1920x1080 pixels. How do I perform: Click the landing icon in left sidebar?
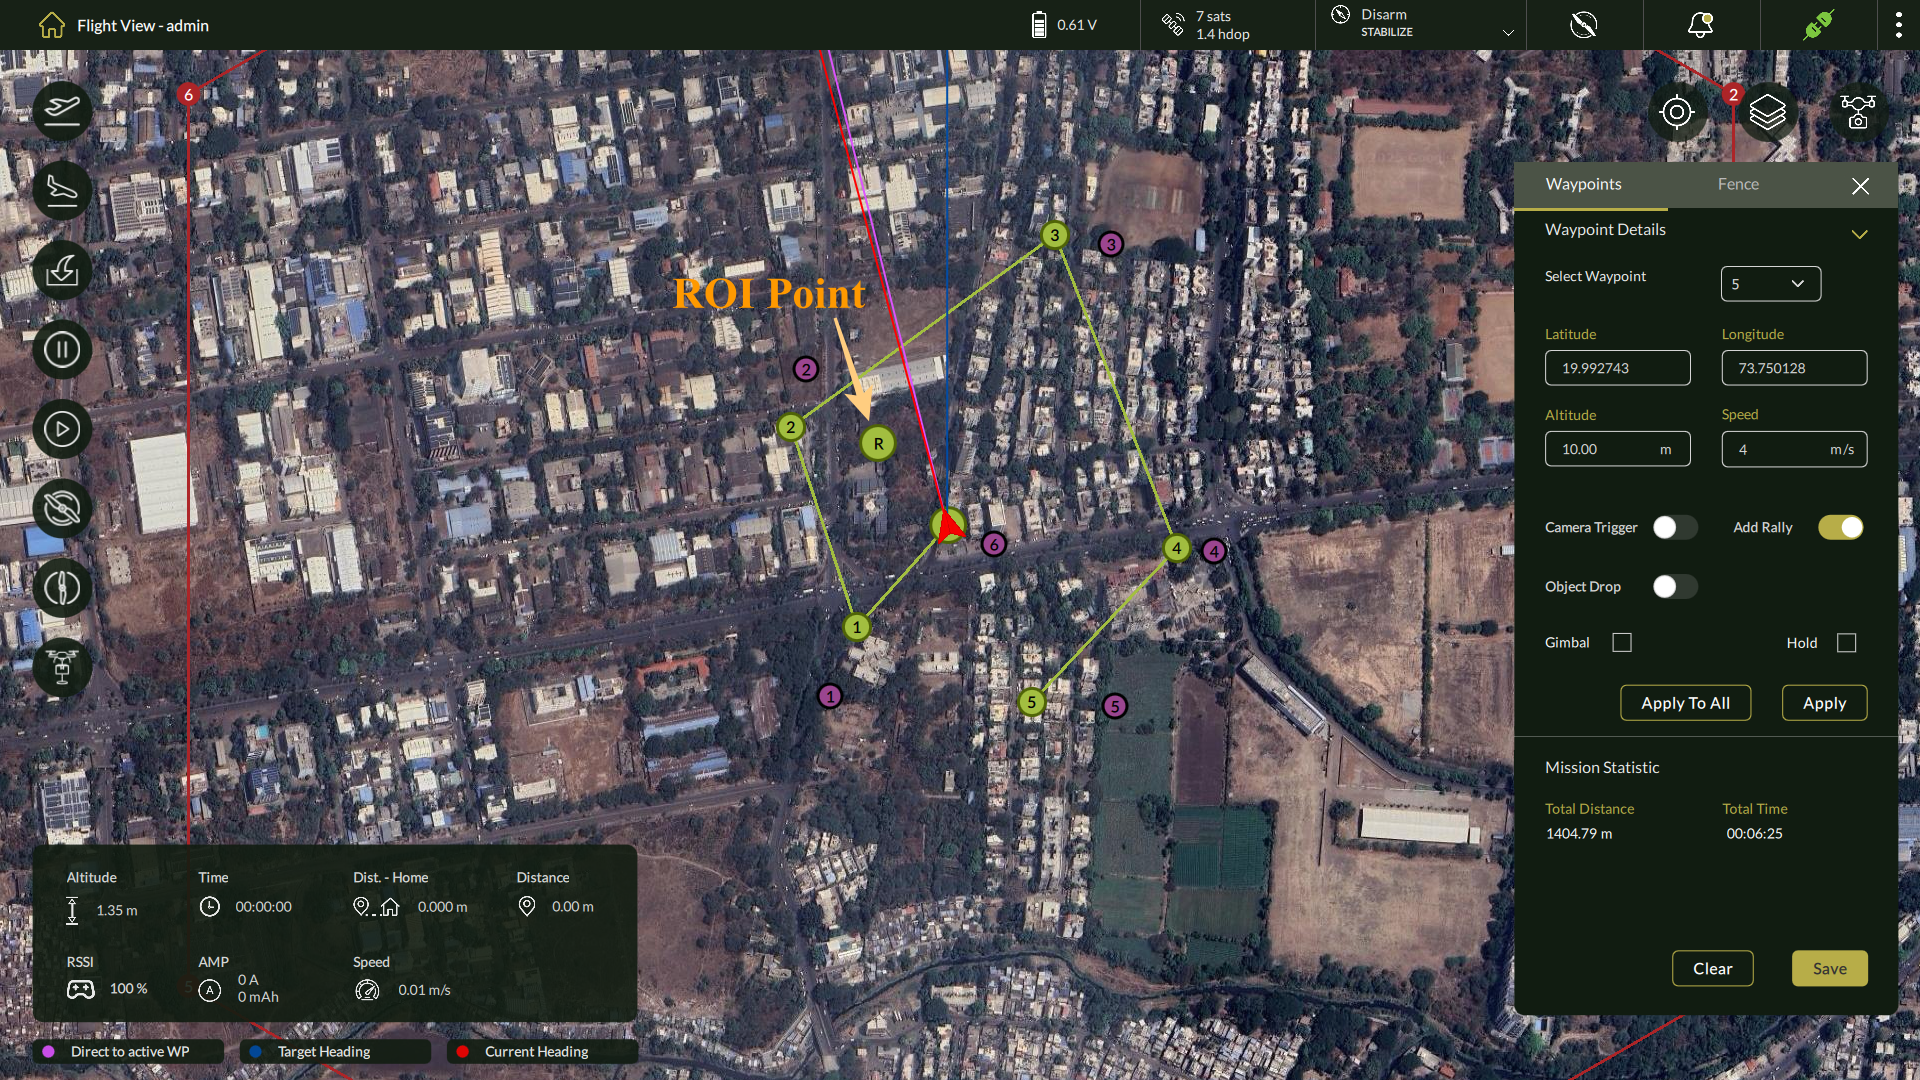62,190
